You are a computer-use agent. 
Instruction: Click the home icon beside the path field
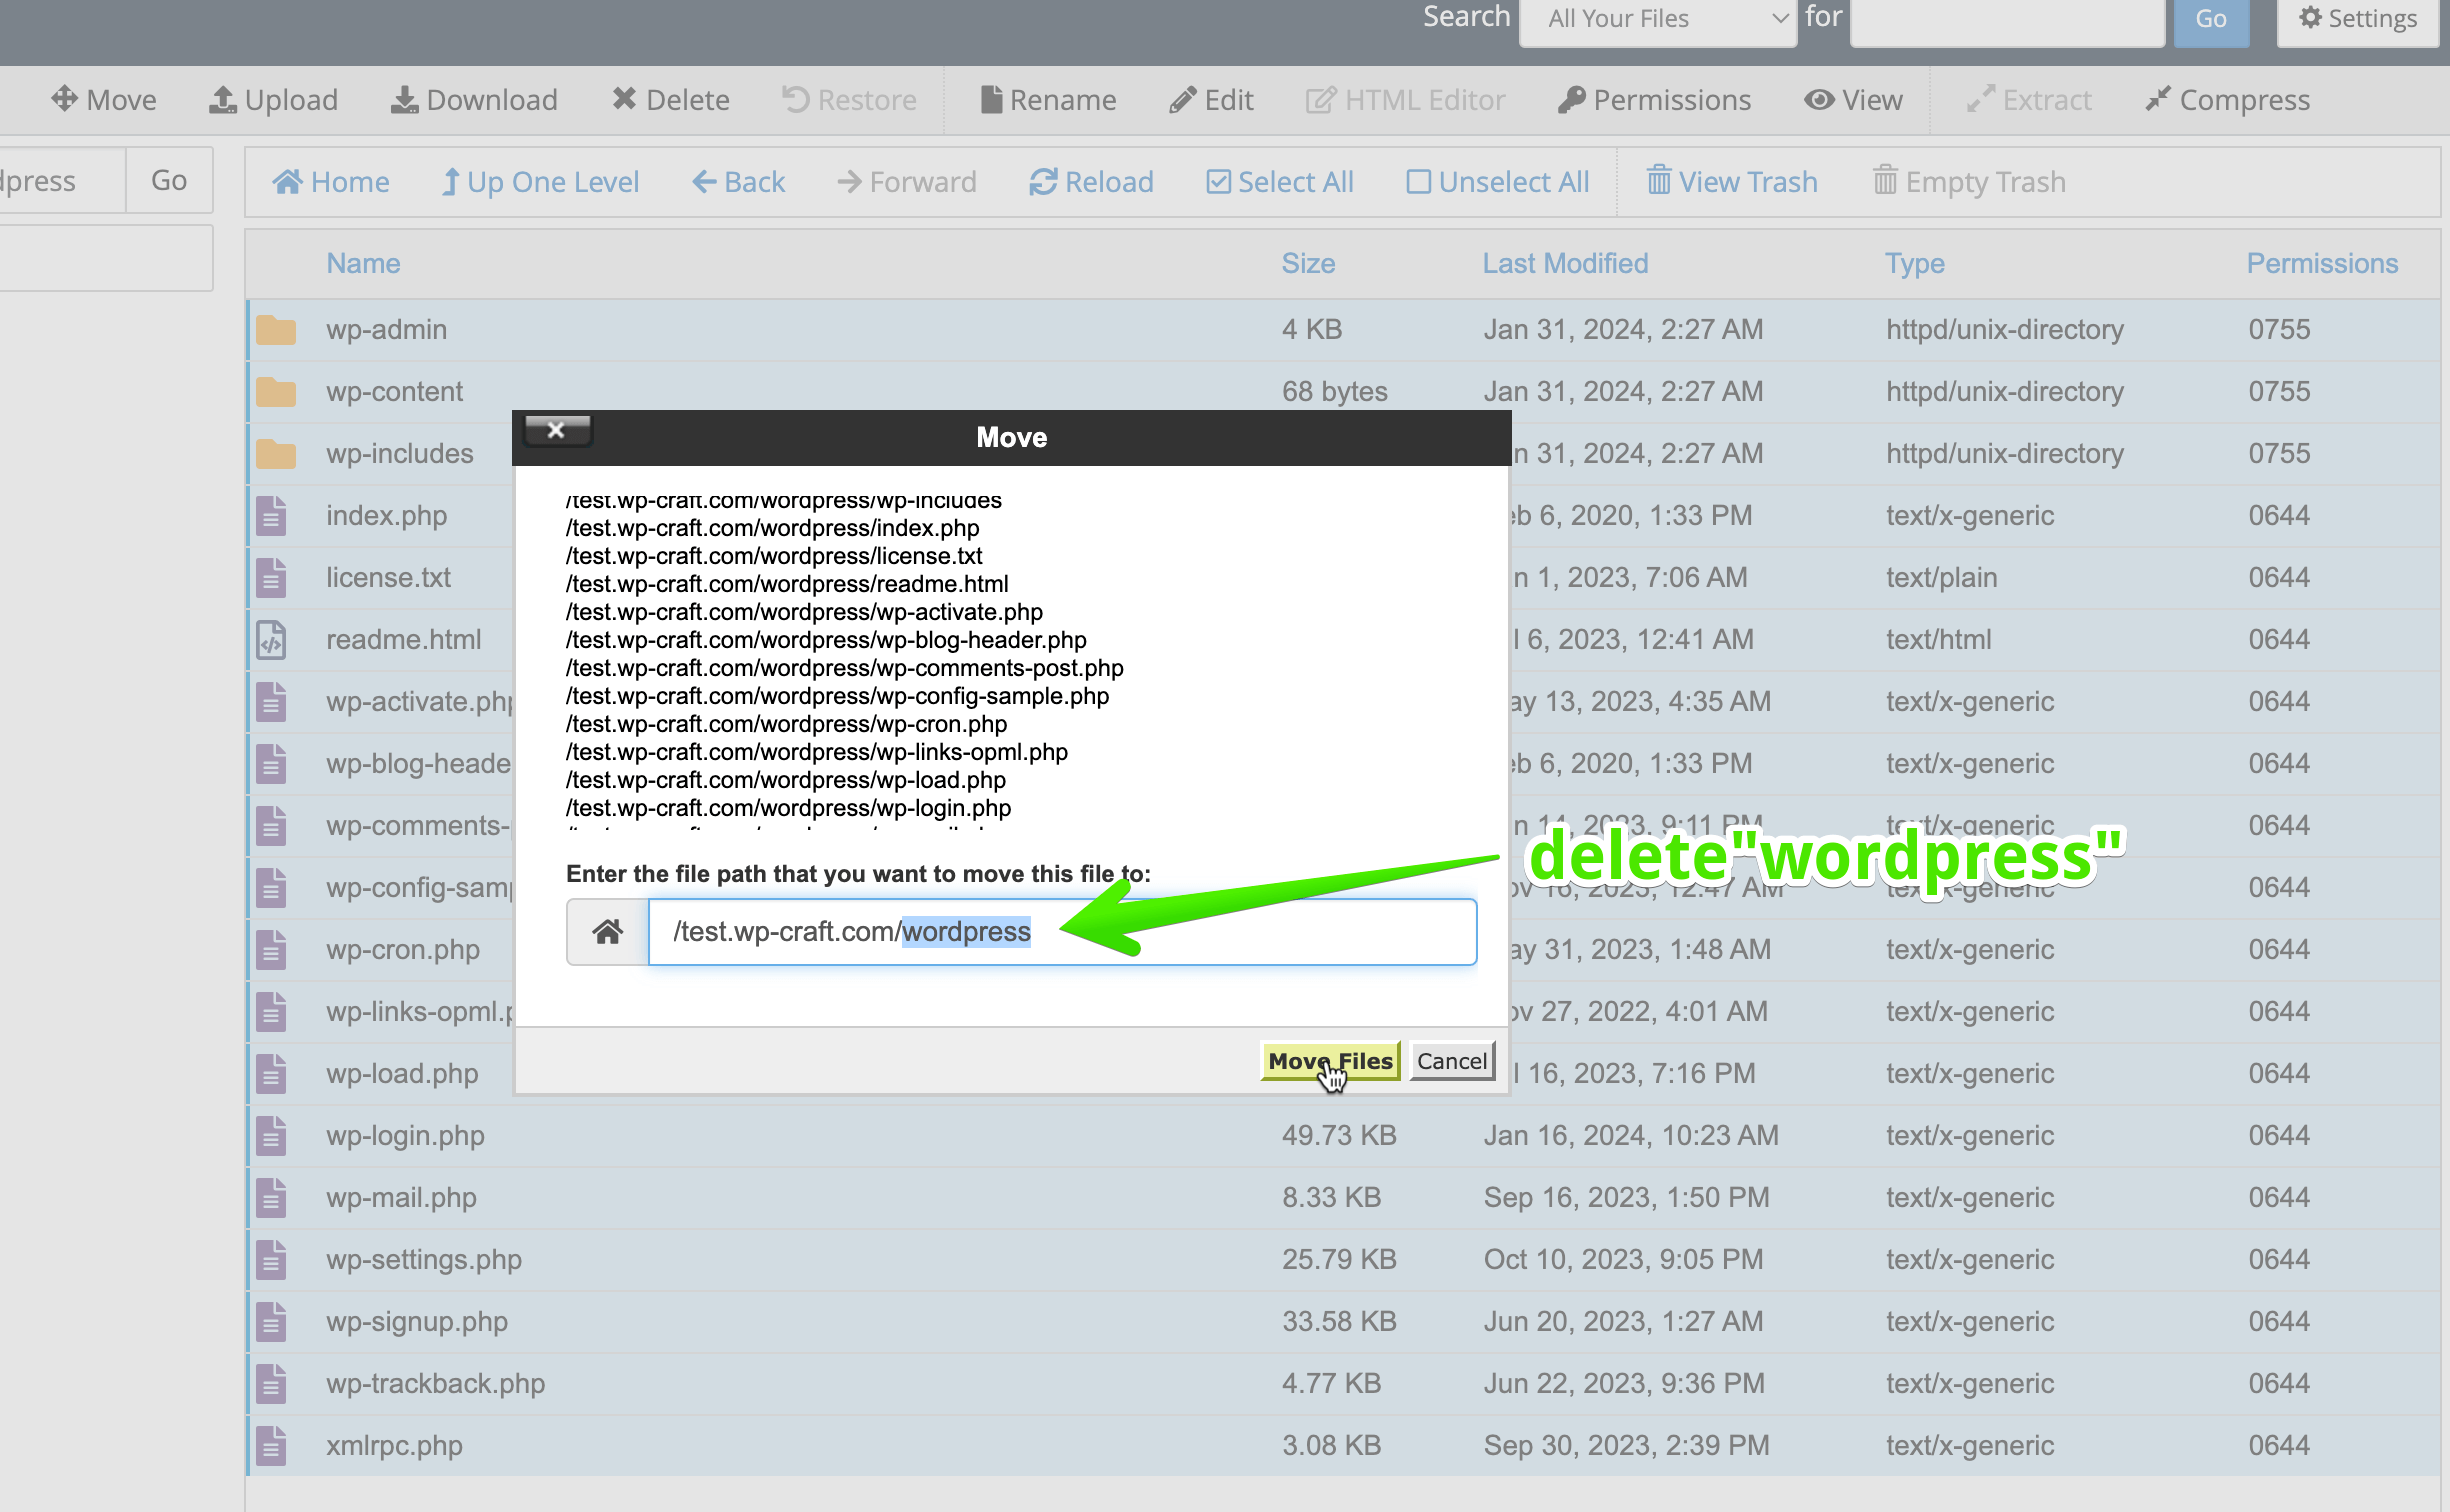pyautogui.click(x=607, y=931)
